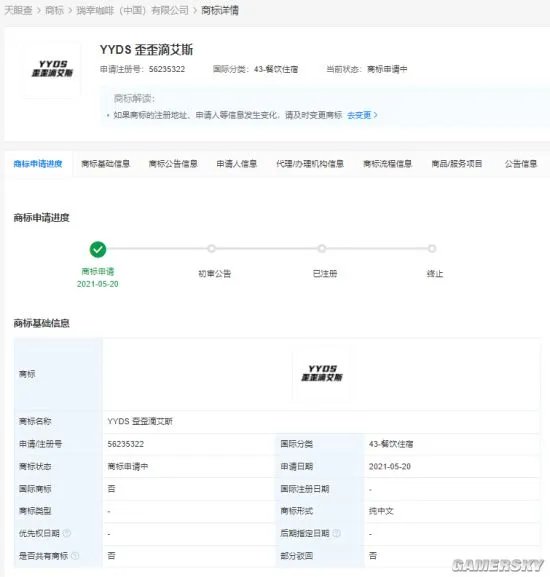The width and height of the screenshot is (550, 577).
Task: Click the 去变更 link
Action: [x=359, y=115]
